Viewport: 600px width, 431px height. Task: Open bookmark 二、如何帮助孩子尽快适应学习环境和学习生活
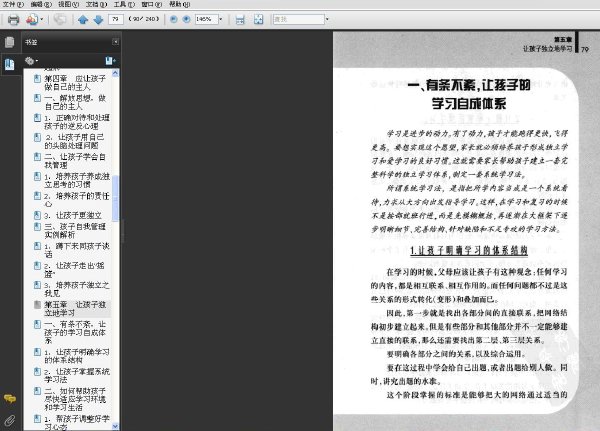click(75, 399)
